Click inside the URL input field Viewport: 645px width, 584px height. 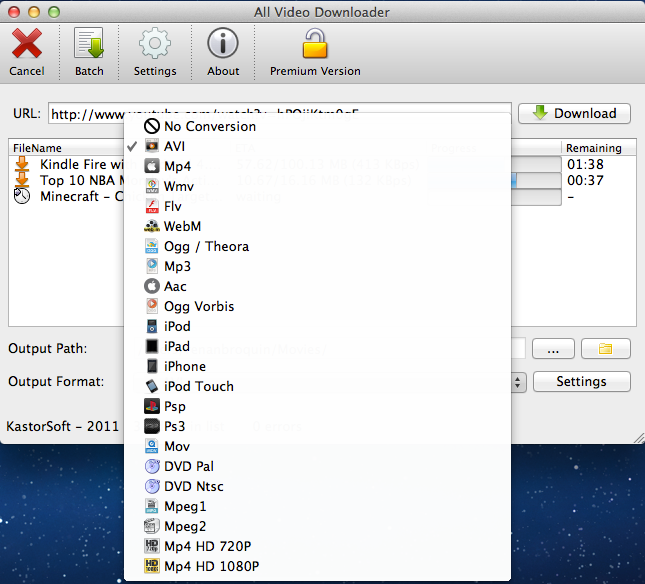280,113
